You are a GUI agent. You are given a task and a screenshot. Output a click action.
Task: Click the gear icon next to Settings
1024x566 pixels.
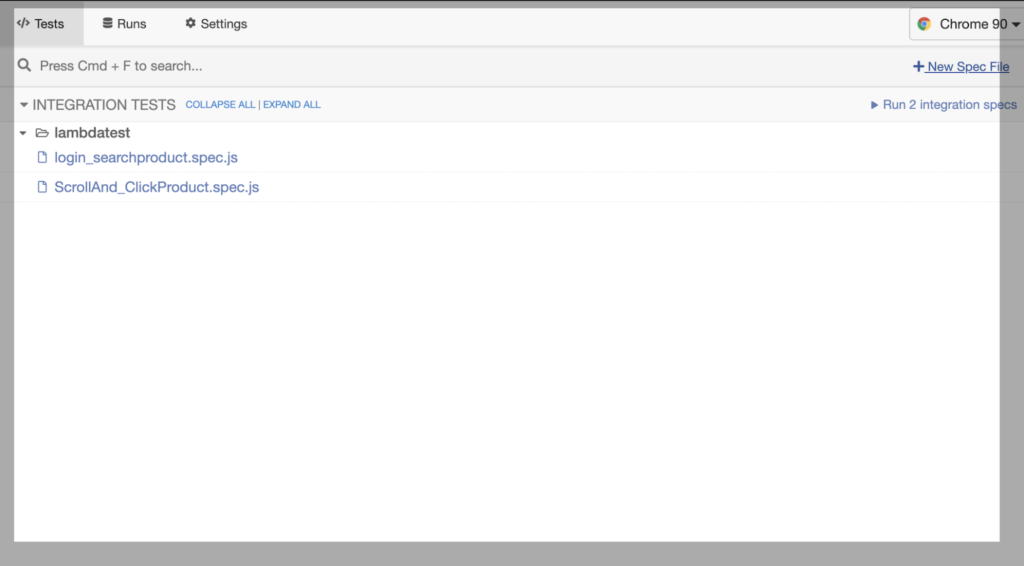(190, 23)
